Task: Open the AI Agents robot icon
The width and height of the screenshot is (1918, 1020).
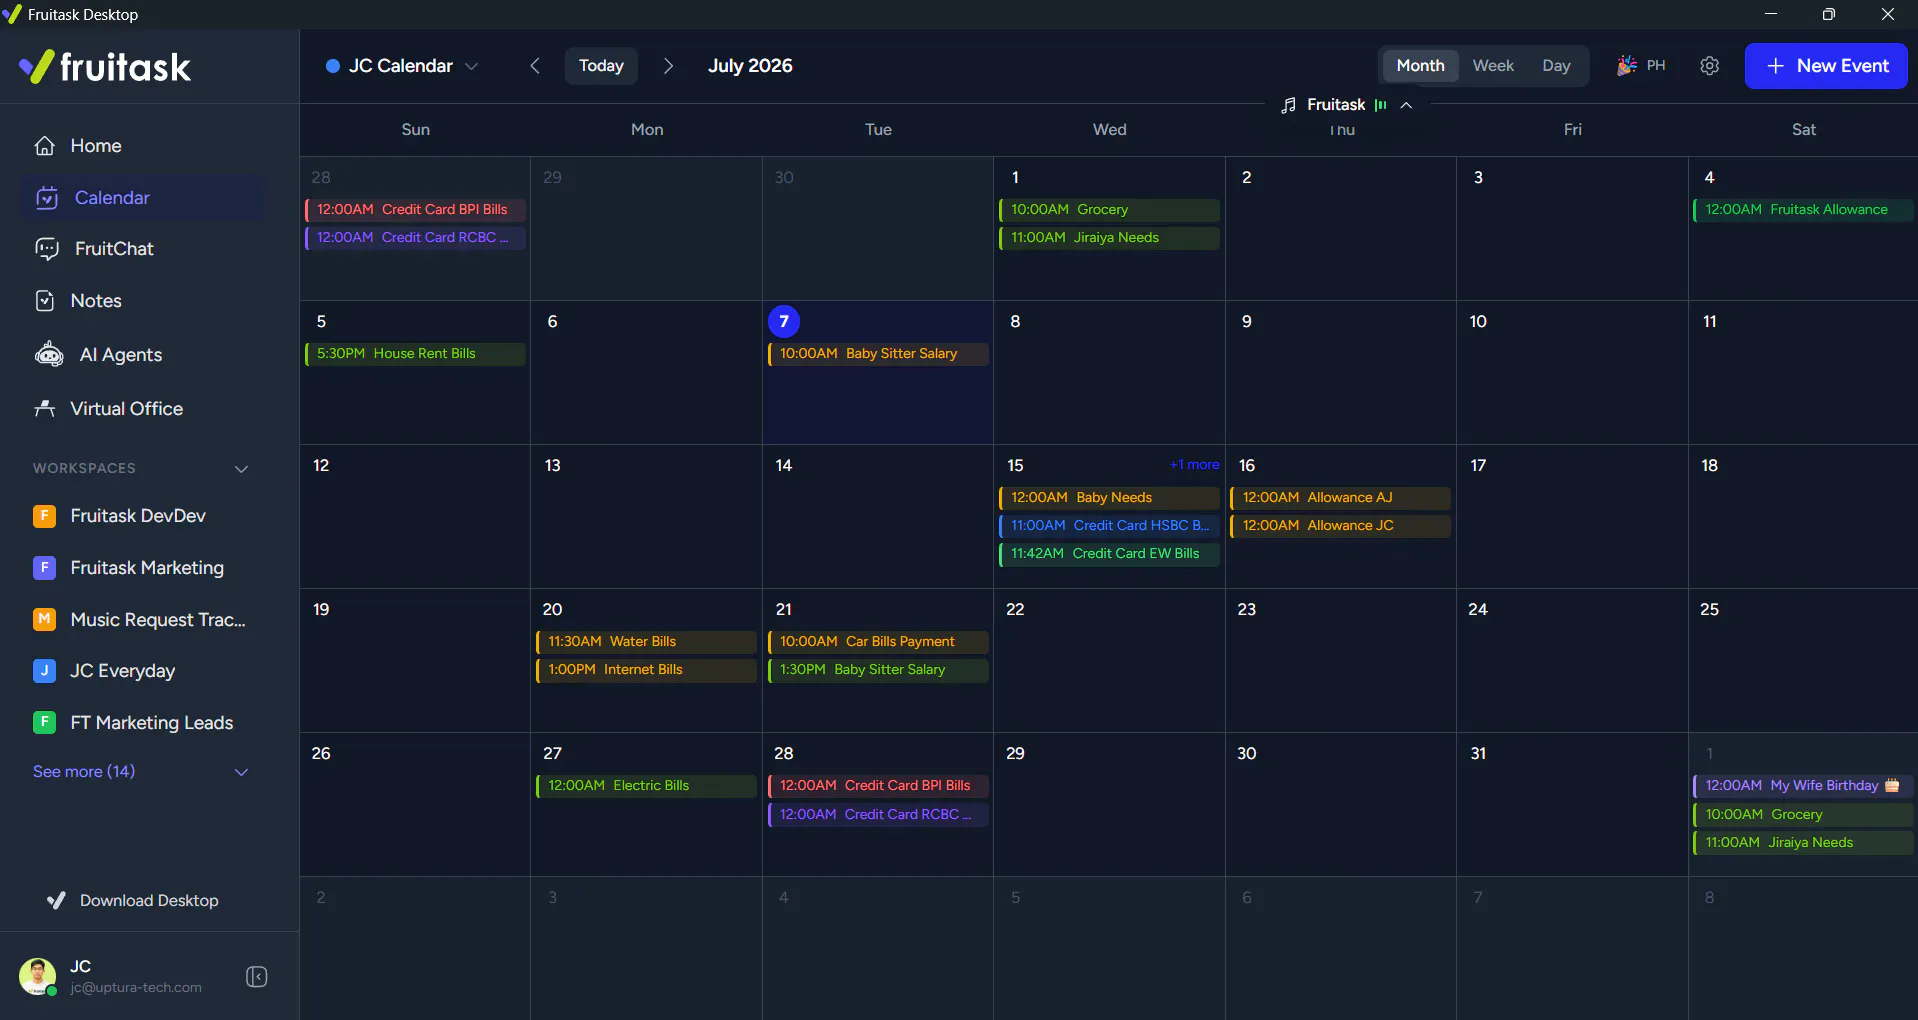Action: (x=49, y=355)
